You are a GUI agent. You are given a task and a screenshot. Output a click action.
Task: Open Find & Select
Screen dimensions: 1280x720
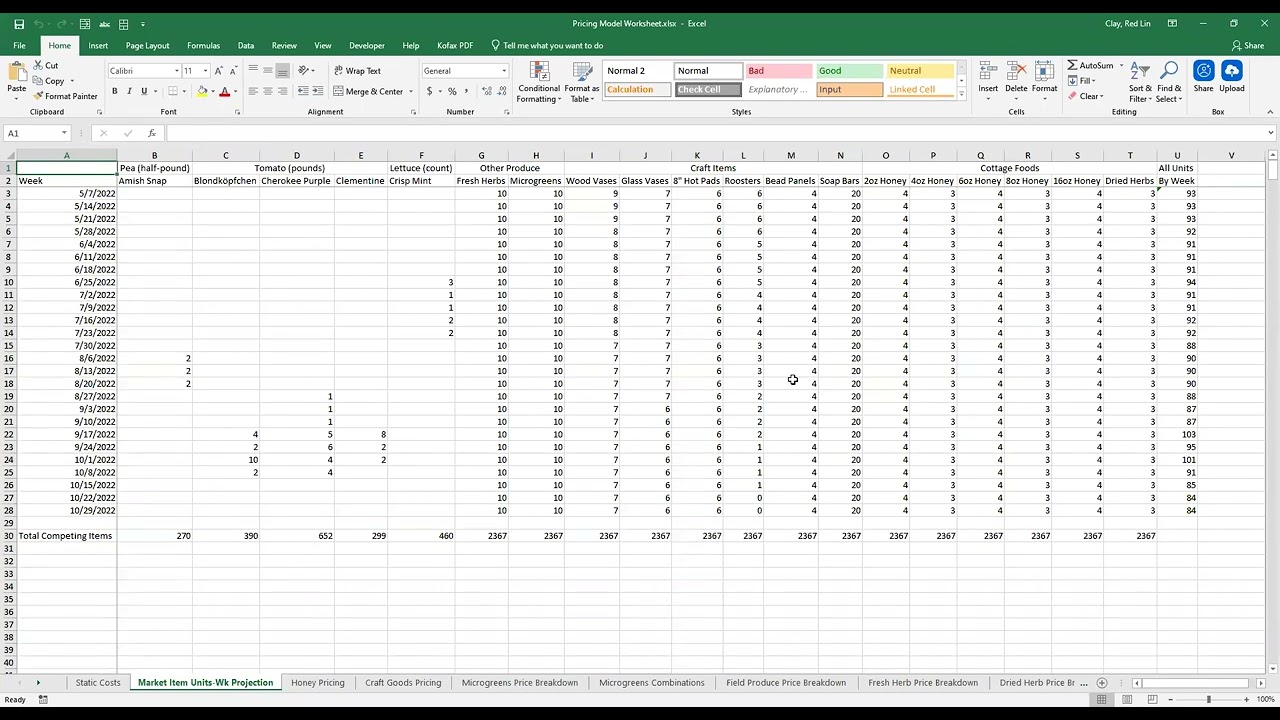click(1169, 82)
